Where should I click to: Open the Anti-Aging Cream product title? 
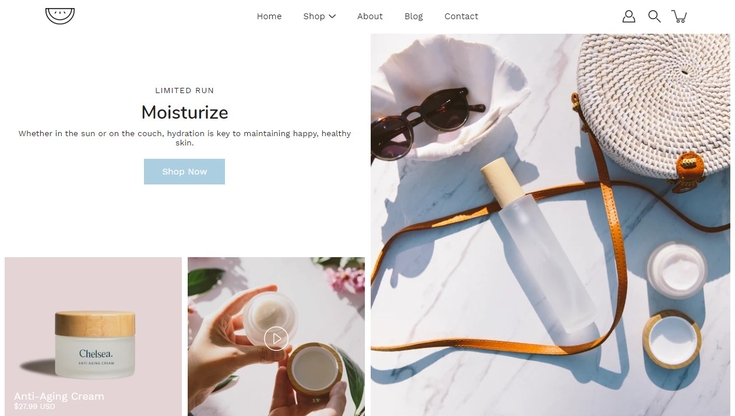[59, 396]
